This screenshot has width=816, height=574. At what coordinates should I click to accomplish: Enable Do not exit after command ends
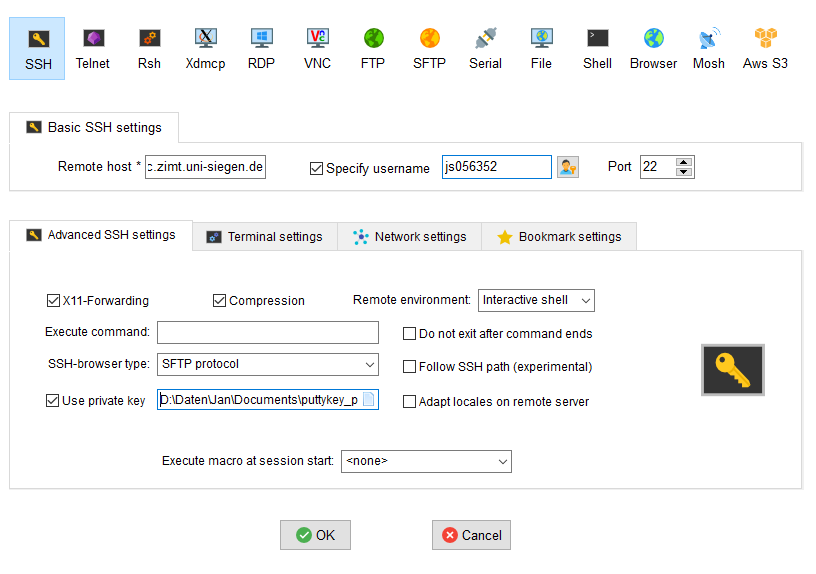tap(410, 334)
